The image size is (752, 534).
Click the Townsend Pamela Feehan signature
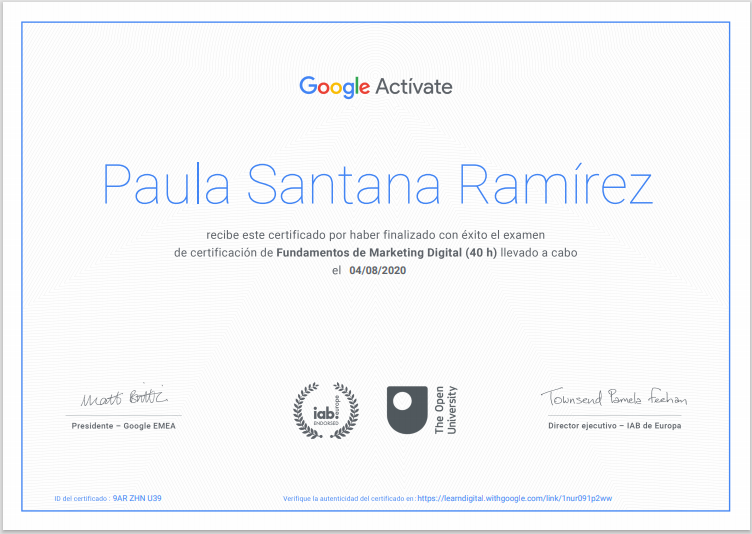[614, 397]
